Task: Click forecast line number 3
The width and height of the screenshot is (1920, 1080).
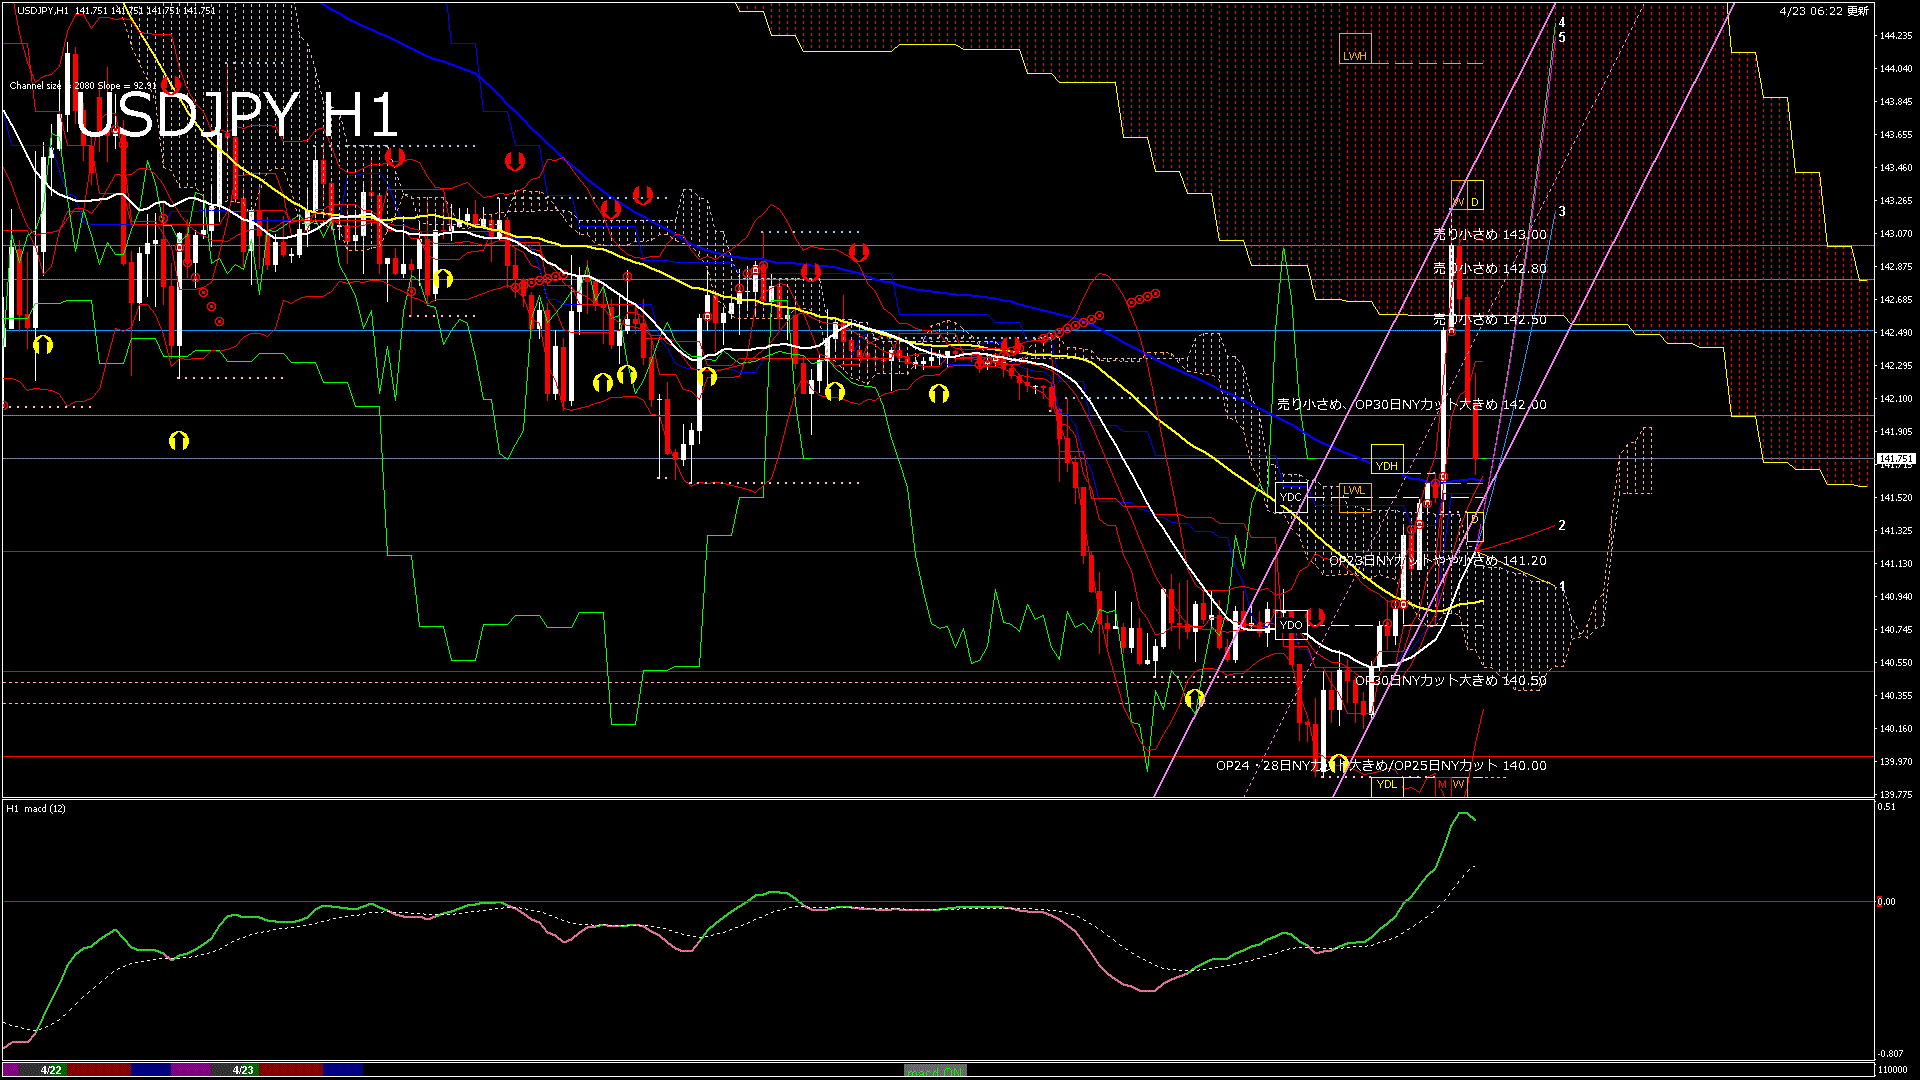Action: click(x=1562, y=212)
